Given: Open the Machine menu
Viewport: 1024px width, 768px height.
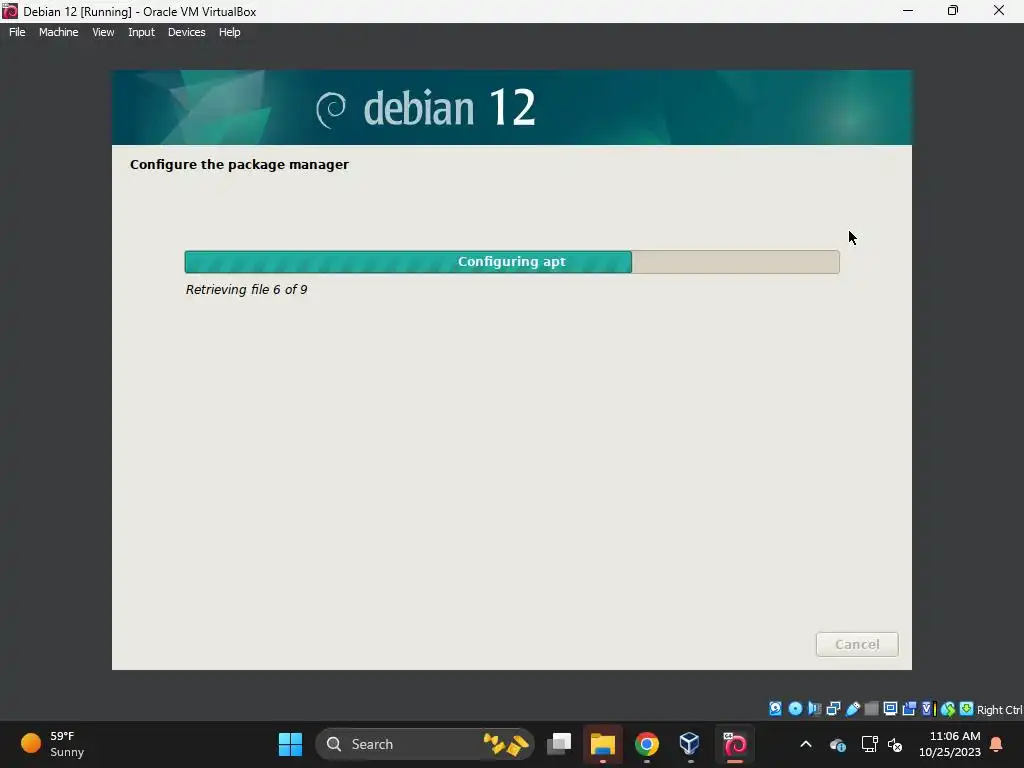Looking at the screenshot, I should (59, 32).
